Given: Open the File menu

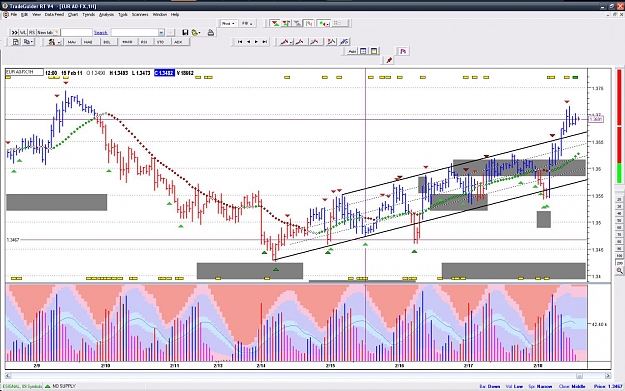Looking at the screenshot, I should pyautogui.click(x=14, y=14).
